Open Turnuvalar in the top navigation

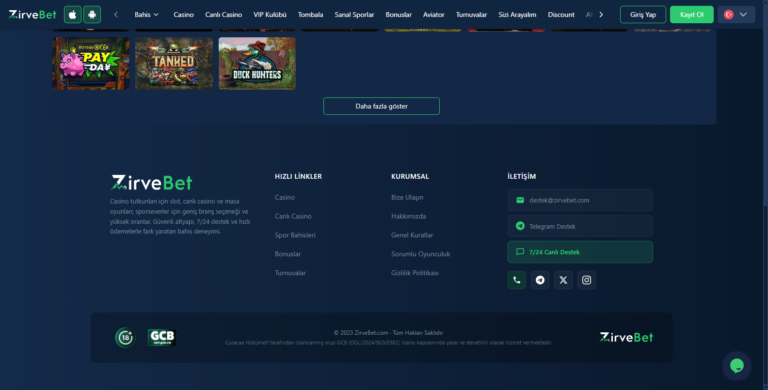pos(471,15)
